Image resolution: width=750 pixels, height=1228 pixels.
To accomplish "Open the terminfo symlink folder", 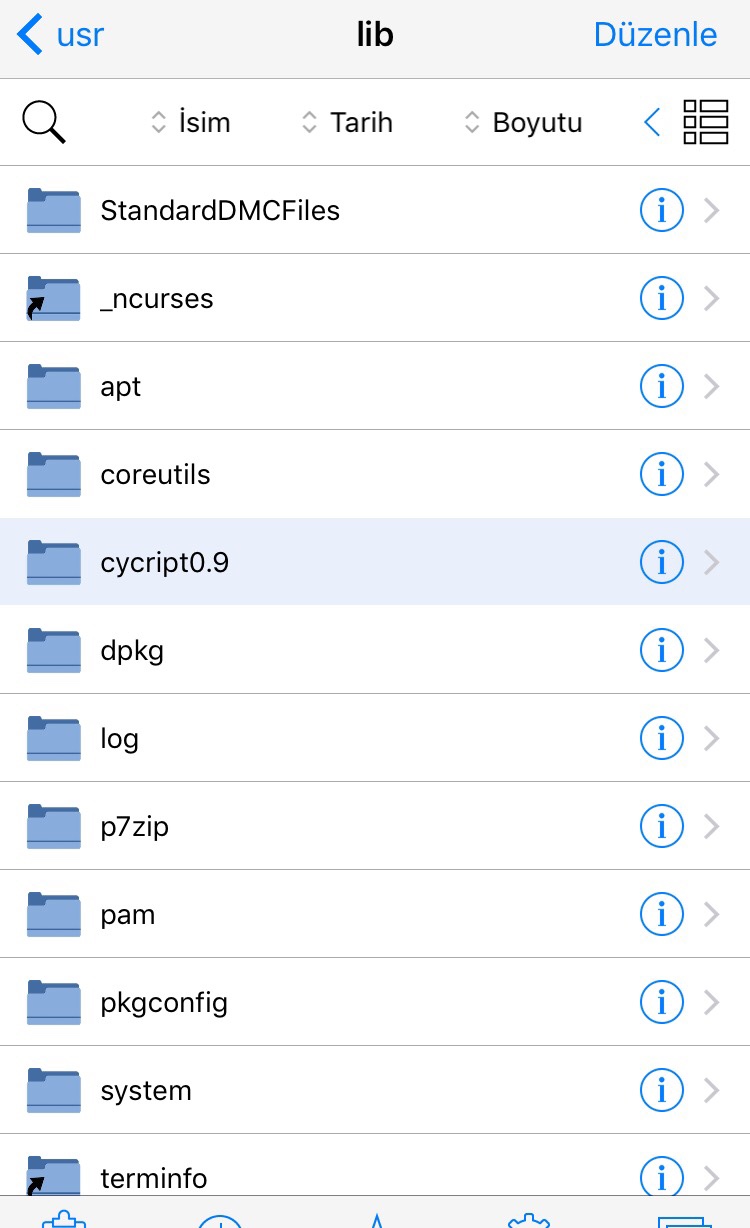I will point(153,1177).
